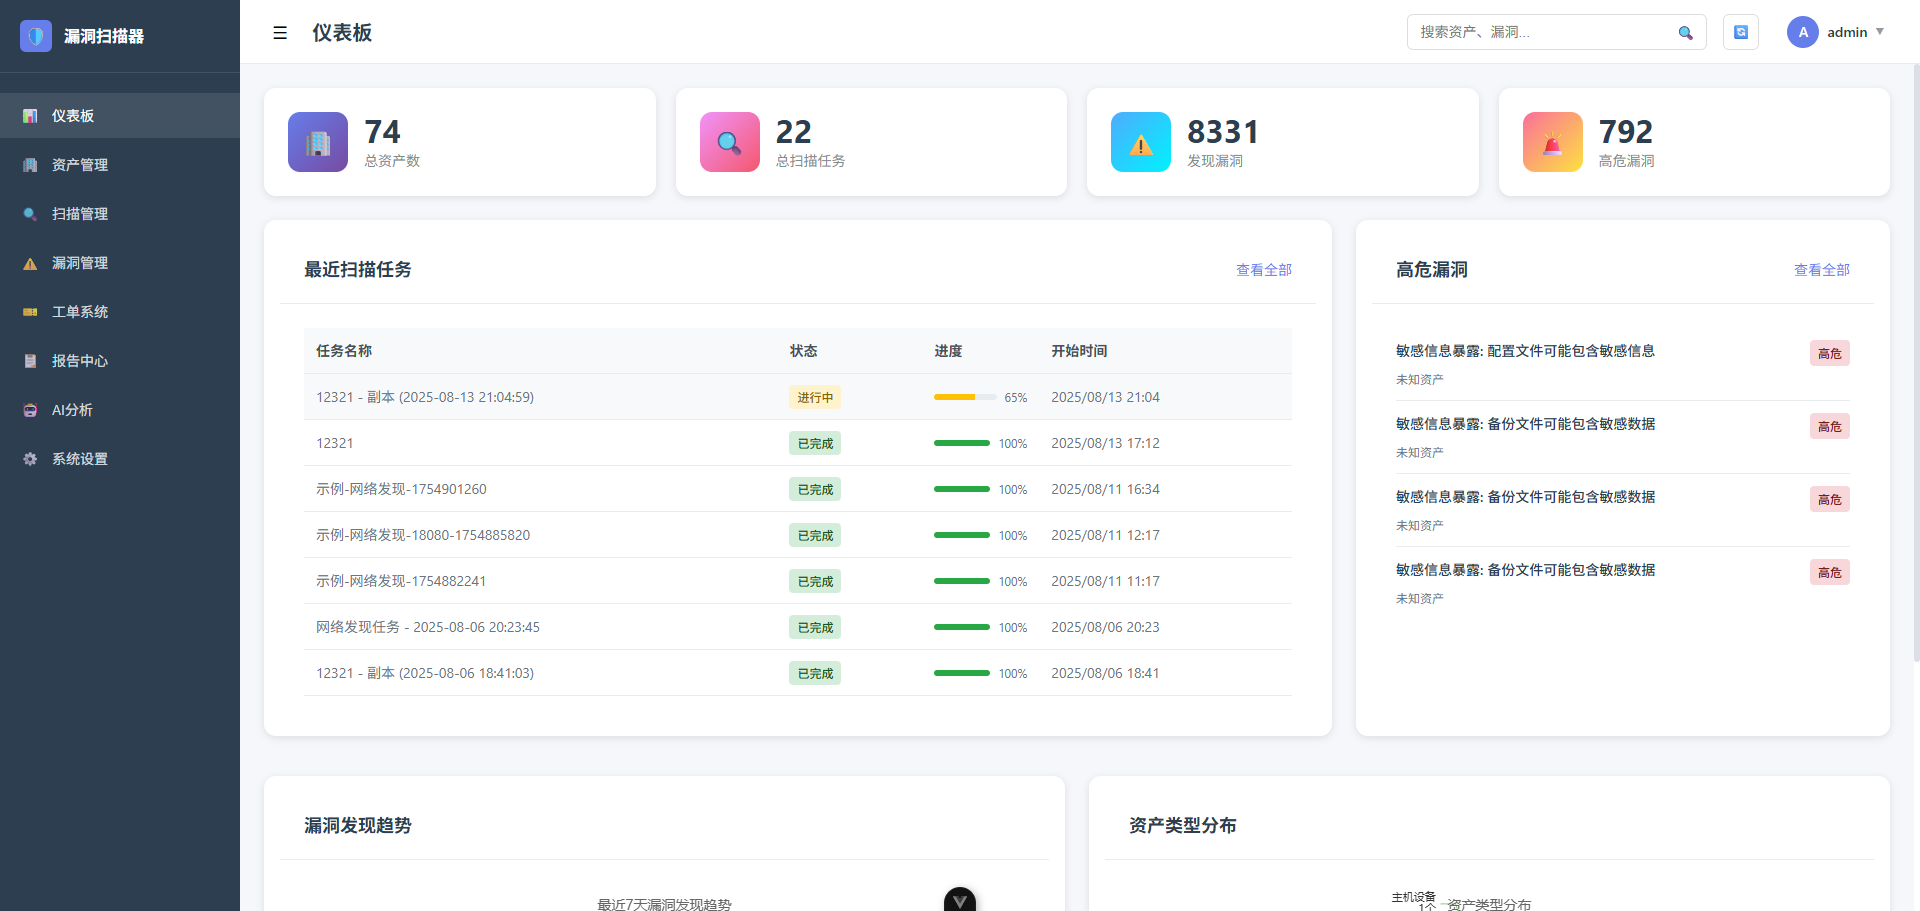Screen dimensions: 1920x911
Task: Click the 65% progress bar of running task
Action: click(964, 397)
